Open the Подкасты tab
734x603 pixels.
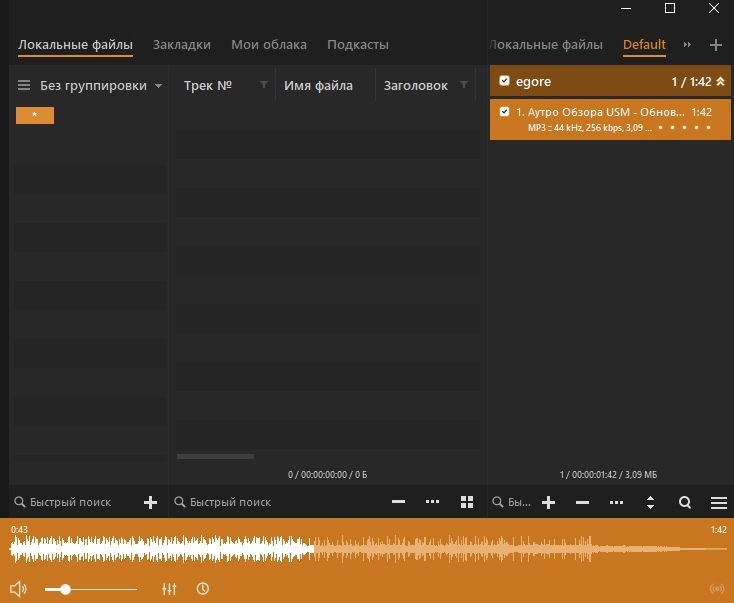(358, 44)
